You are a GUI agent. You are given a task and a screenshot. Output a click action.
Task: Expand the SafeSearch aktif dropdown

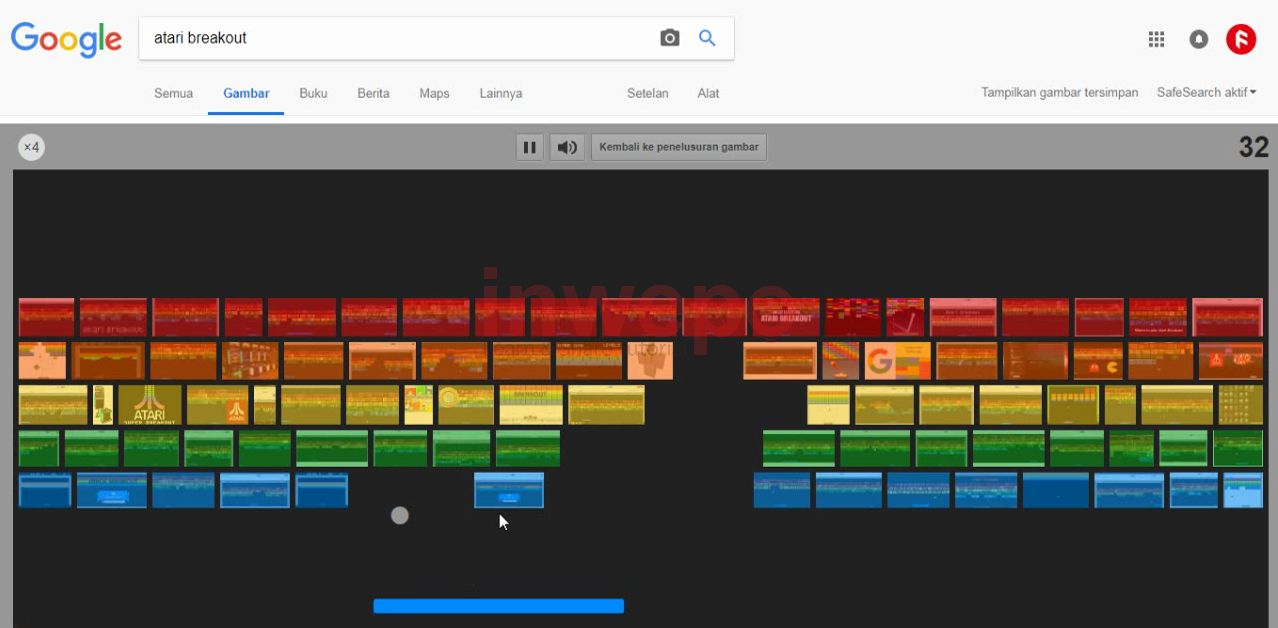click(x=1206, y=92)
